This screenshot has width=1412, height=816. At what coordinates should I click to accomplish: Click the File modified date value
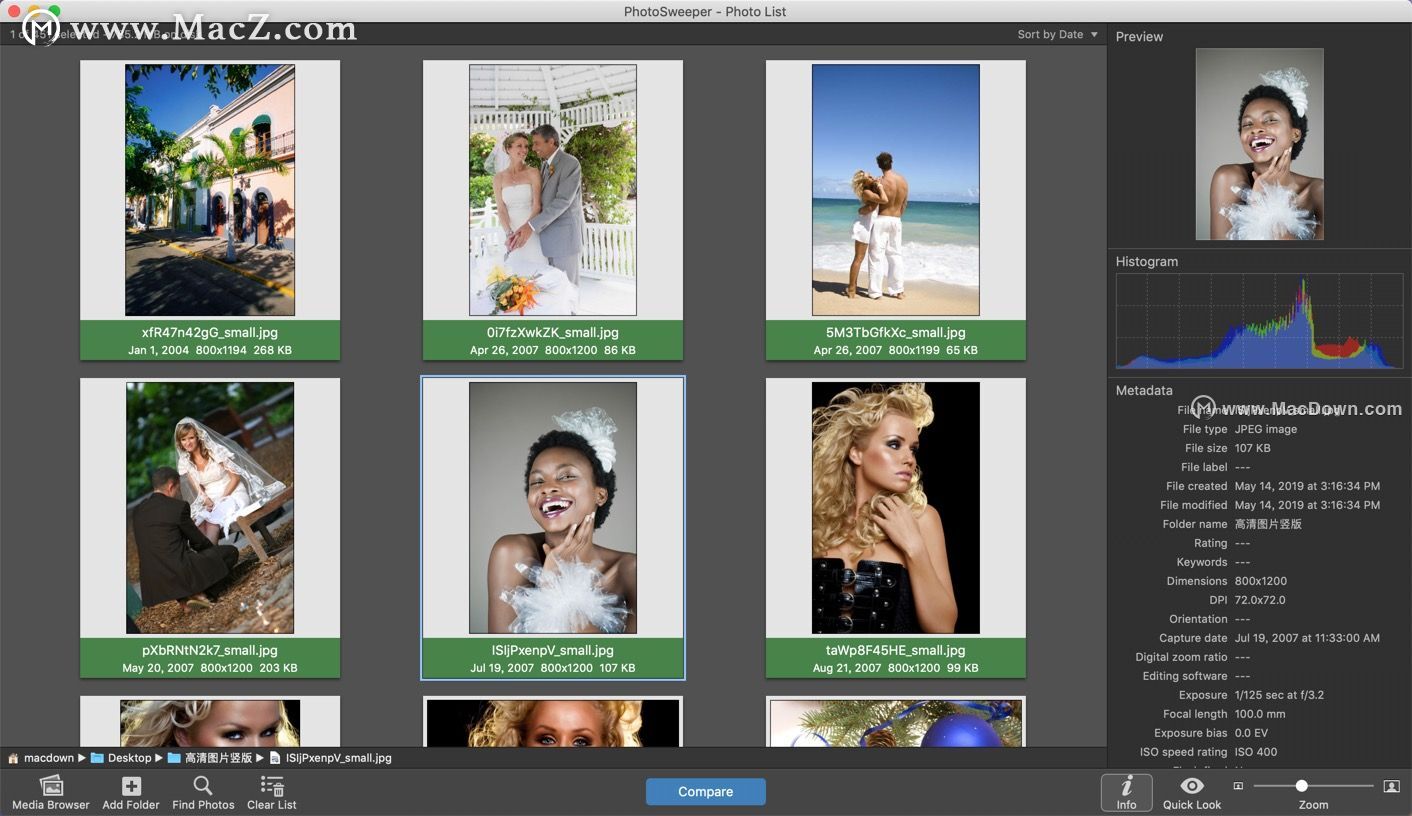tap(1307, 505)
